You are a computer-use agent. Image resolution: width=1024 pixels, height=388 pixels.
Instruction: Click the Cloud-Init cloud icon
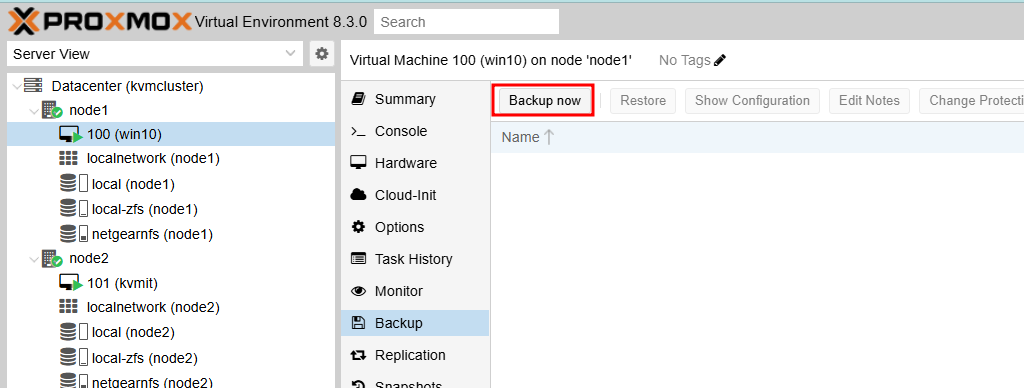point(359,195)
